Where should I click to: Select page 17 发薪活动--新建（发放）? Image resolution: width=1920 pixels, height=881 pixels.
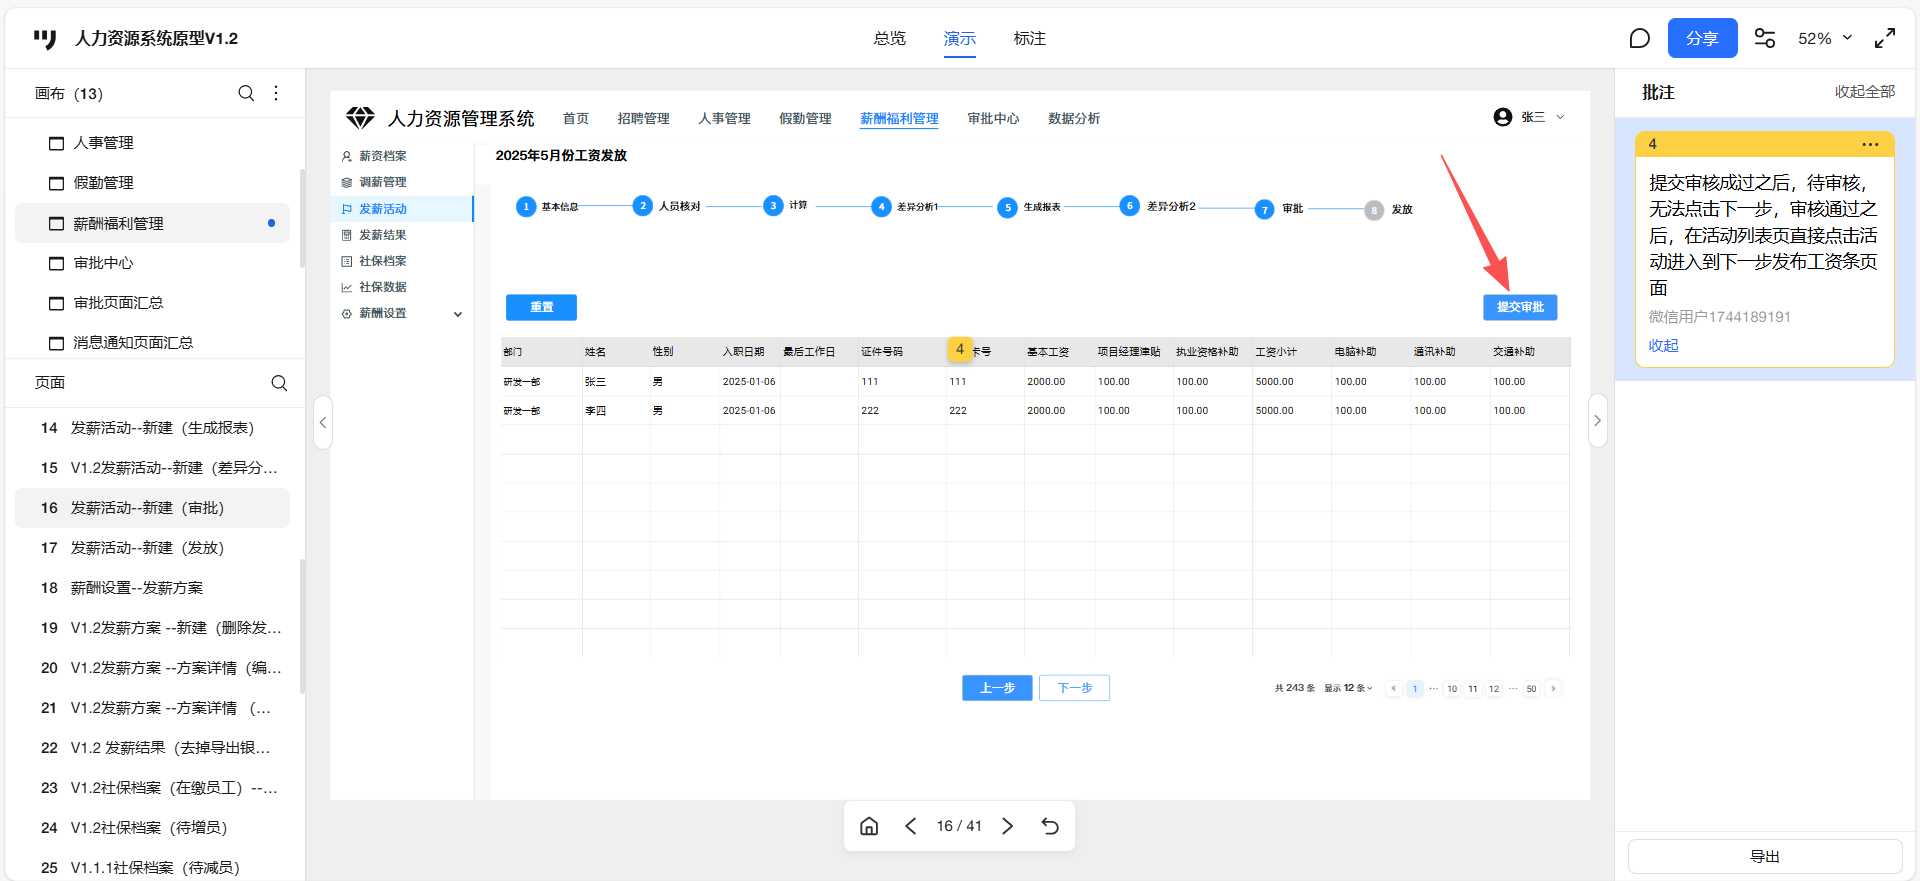click(147, 548)
